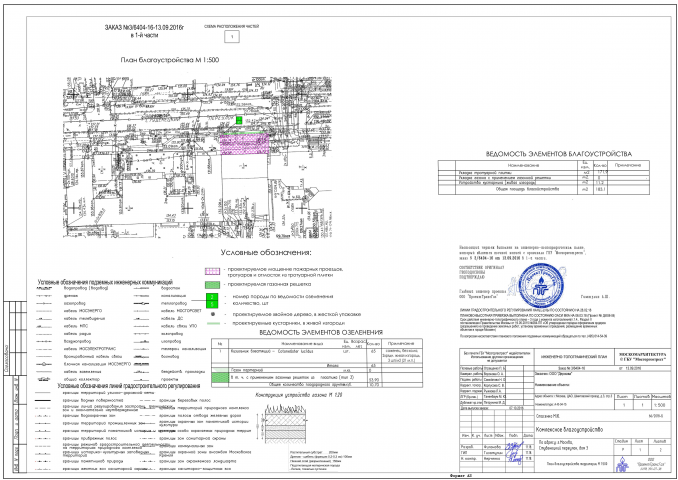Click the urban regulation lines legend heading
678x480 pixels.
[x=129, y=386]
